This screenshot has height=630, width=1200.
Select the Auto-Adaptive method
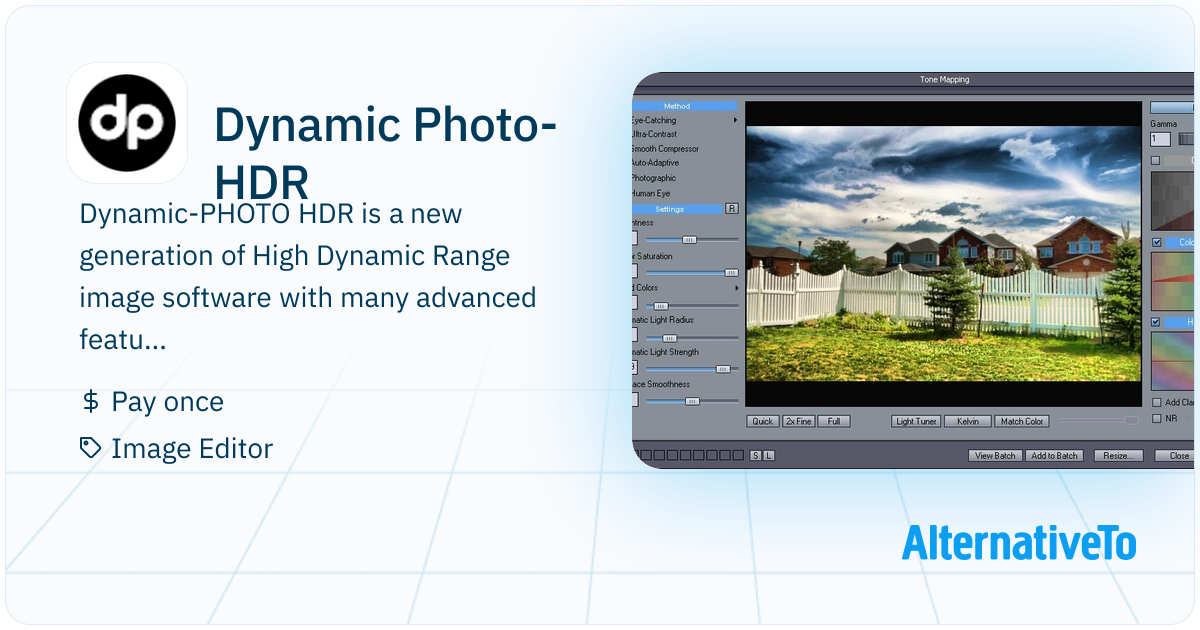[x=655, y=163]
